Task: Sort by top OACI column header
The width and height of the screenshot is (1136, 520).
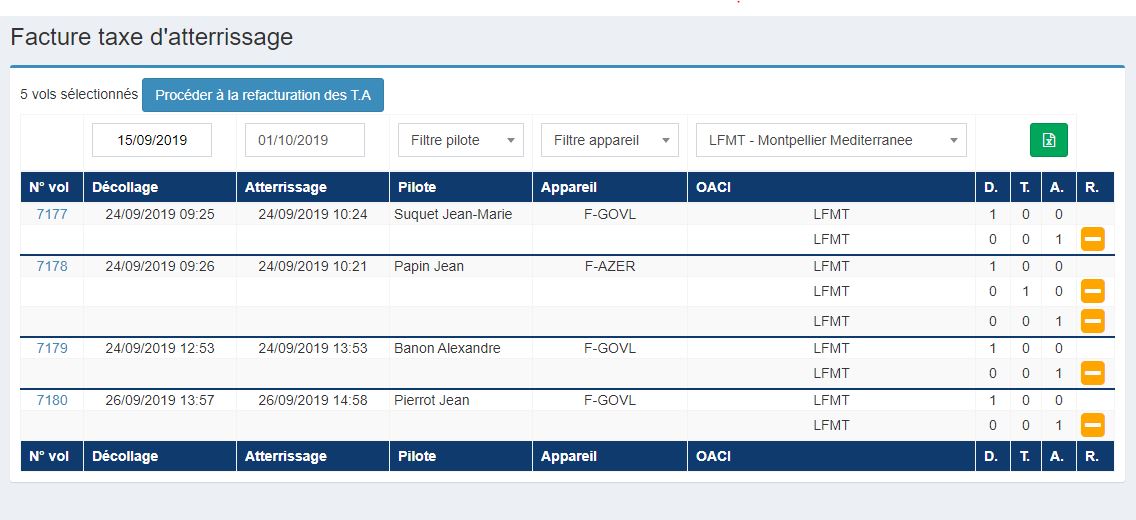Action: click(x=831, y=187)
